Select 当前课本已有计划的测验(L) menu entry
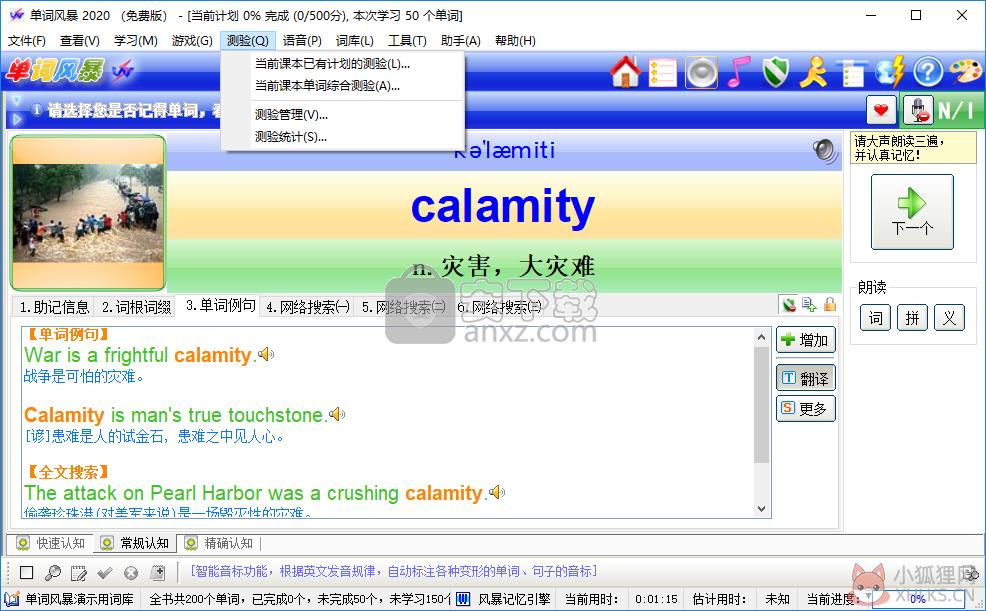The width and height of the screenshot is (986, 611). point(343,63)
